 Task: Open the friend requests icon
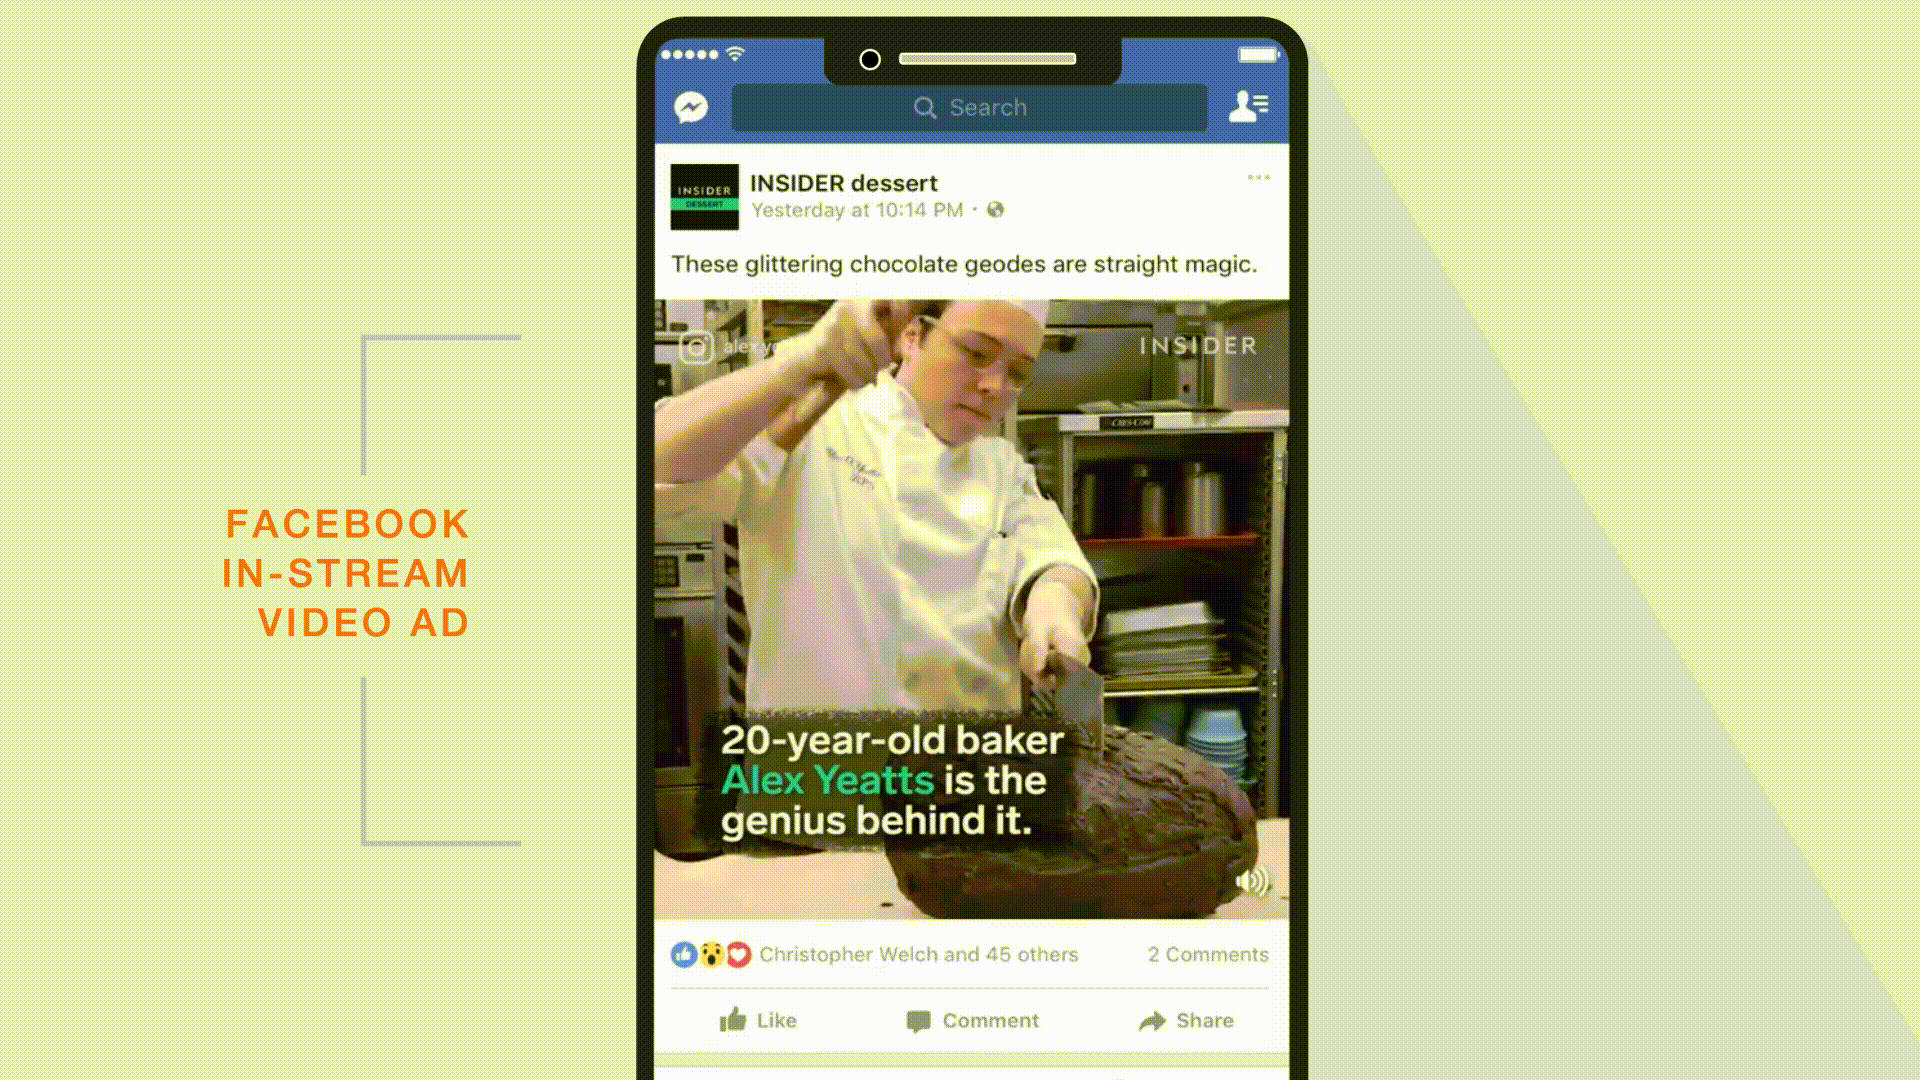pyautogui.click(x=1248, y=106)
